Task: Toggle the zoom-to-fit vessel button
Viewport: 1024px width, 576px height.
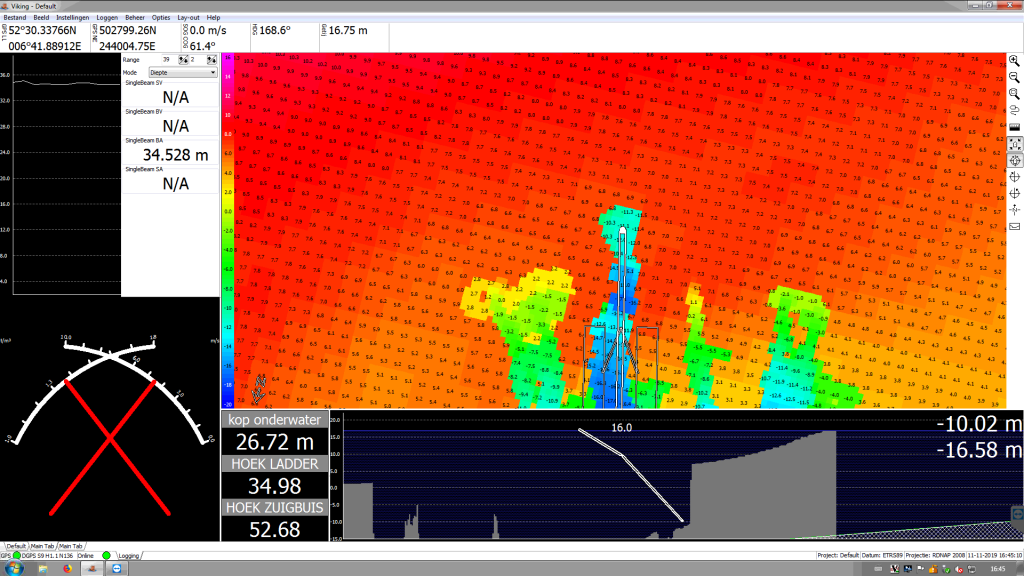Action: click(x=1014, y=144)
